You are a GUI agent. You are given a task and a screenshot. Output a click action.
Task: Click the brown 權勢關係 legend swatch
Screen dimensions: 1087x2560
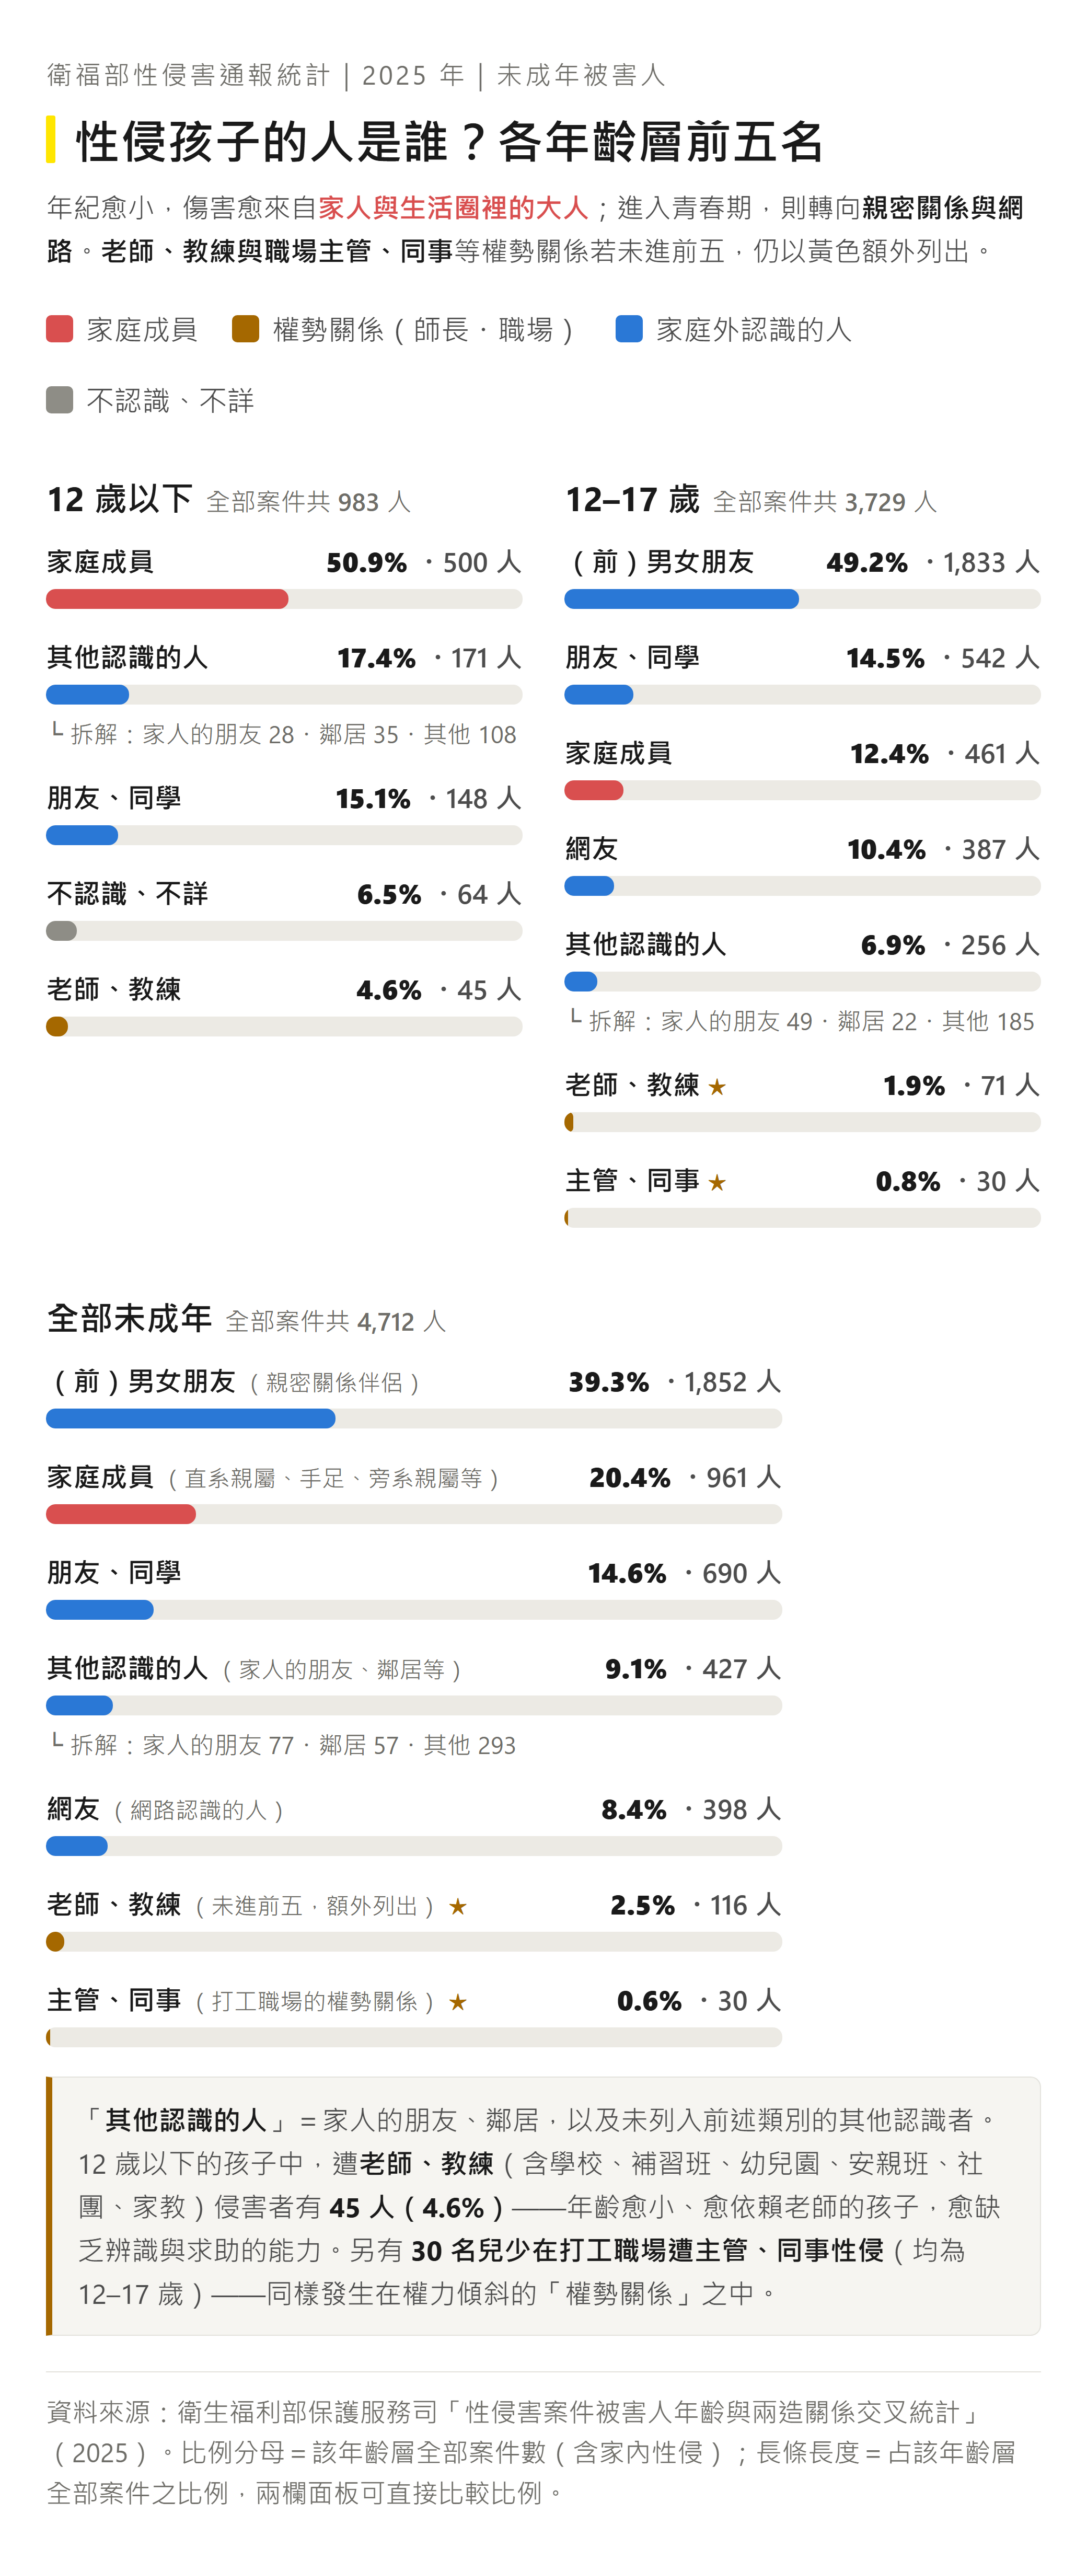(x=245, y=328)
